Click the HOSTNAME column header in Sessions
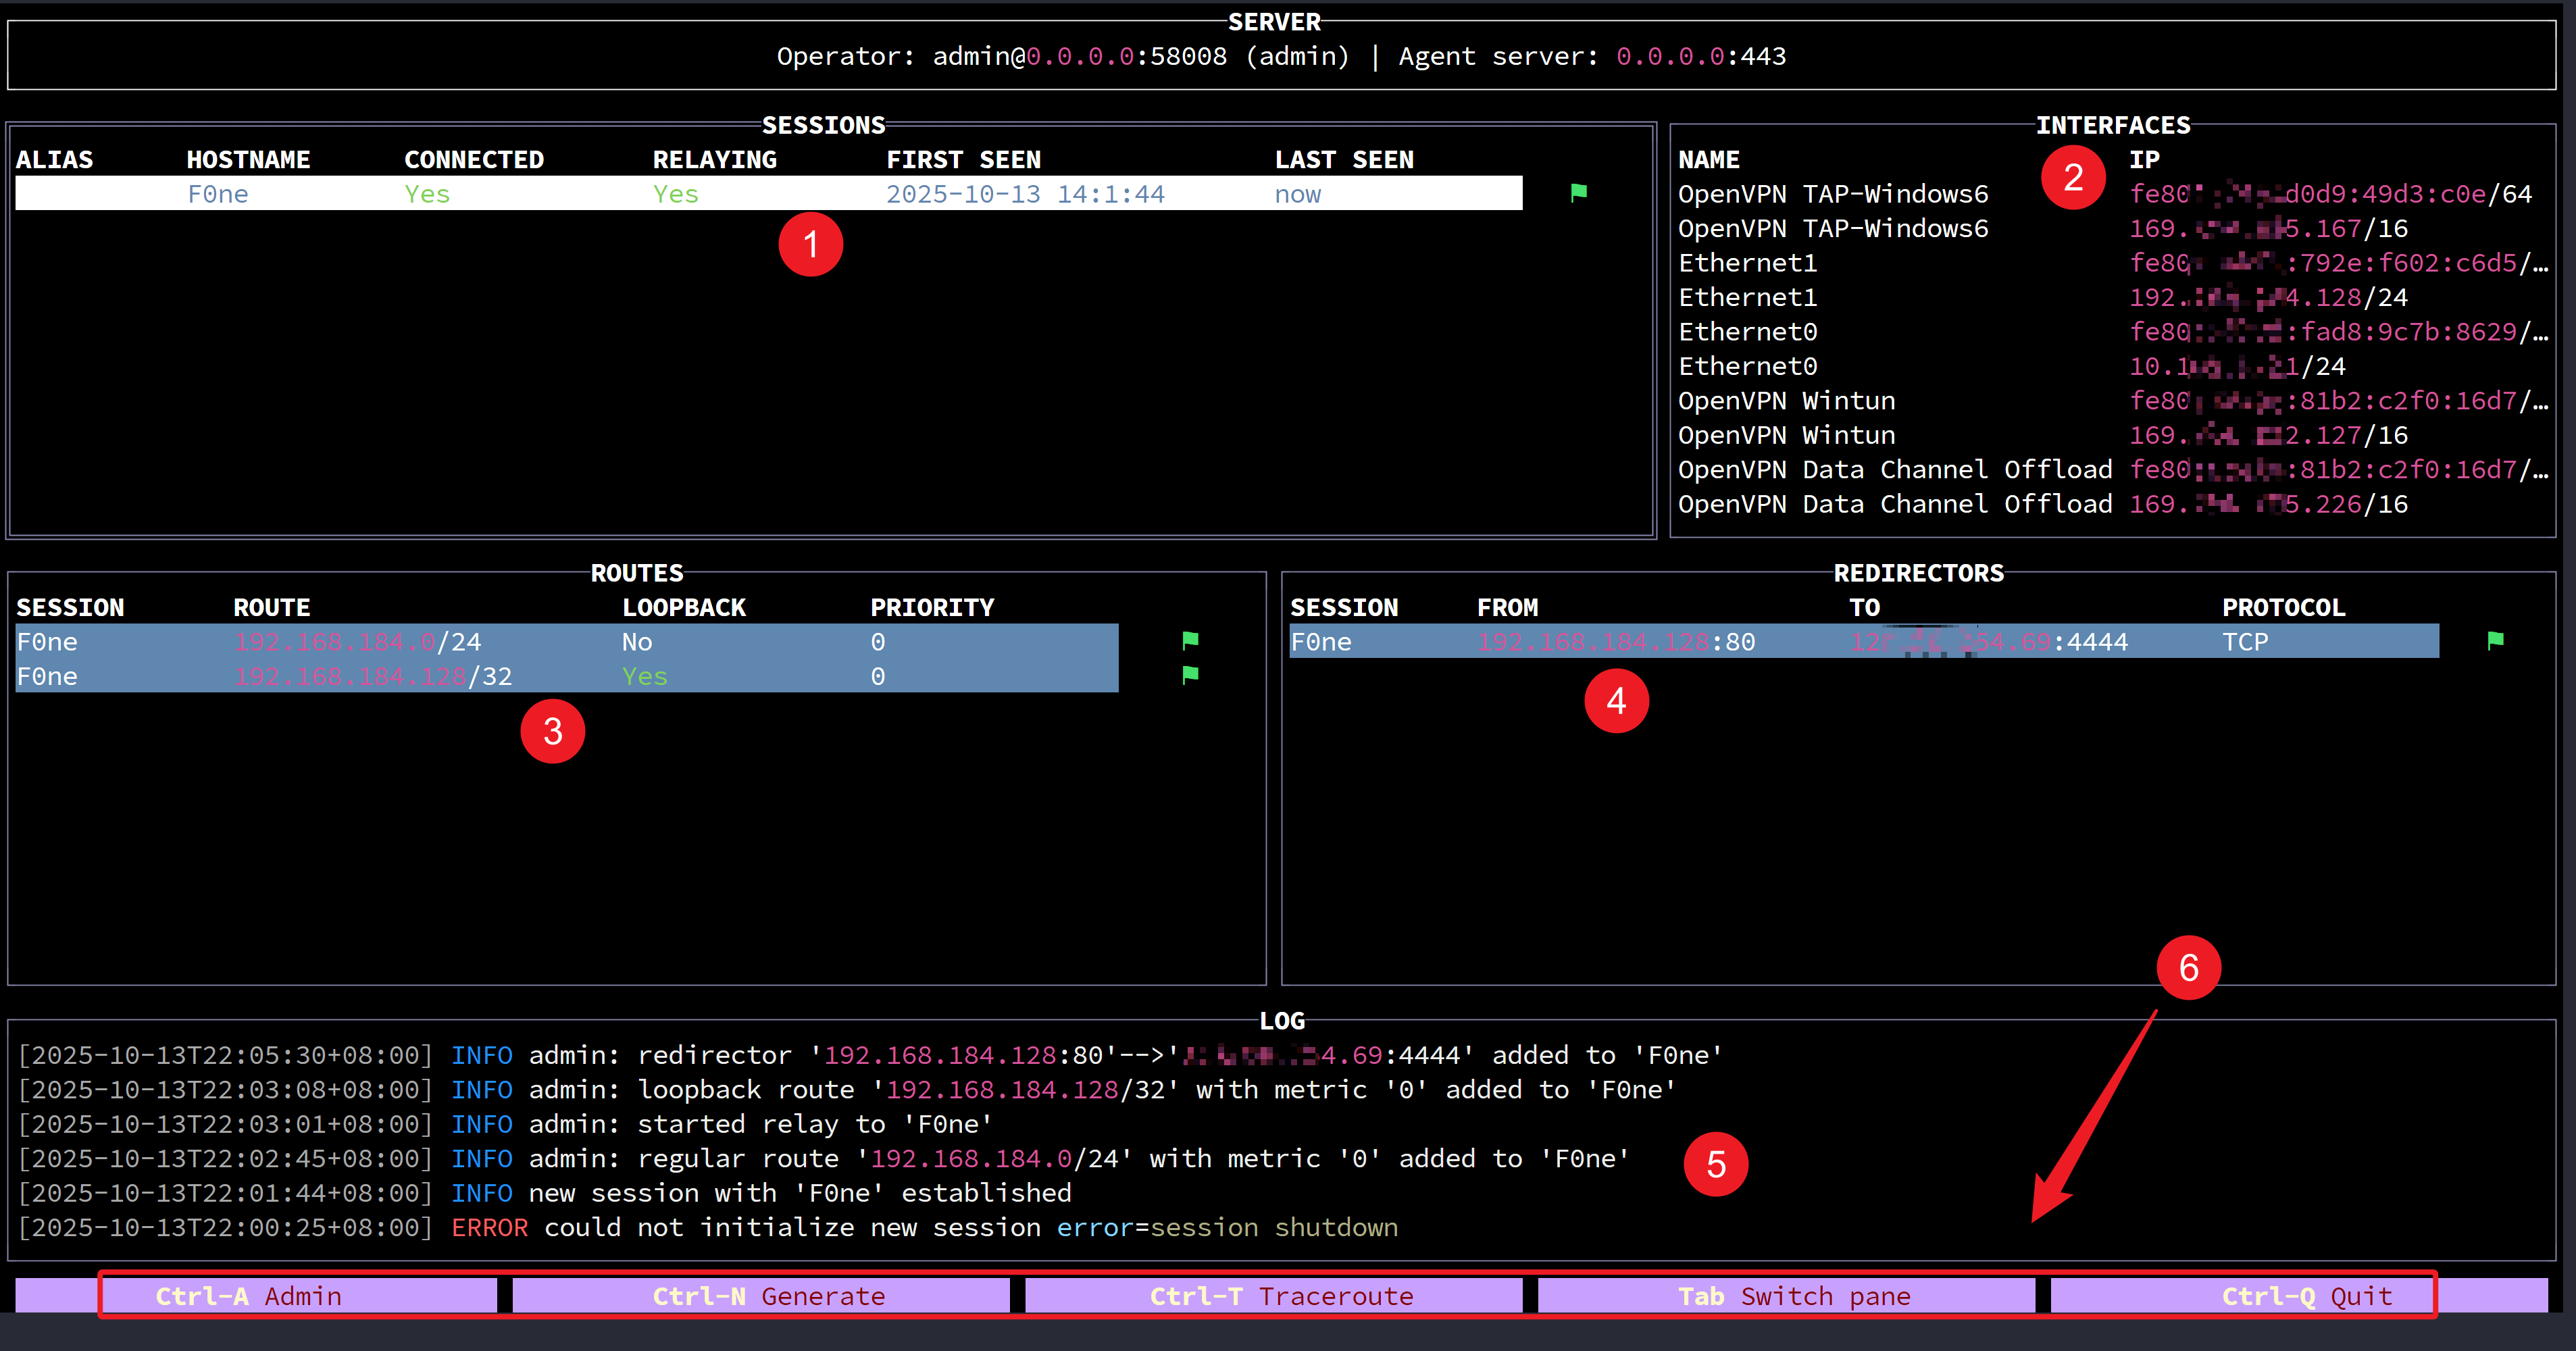Viewport: 2576px width, 1351px height. pos(248,160)
